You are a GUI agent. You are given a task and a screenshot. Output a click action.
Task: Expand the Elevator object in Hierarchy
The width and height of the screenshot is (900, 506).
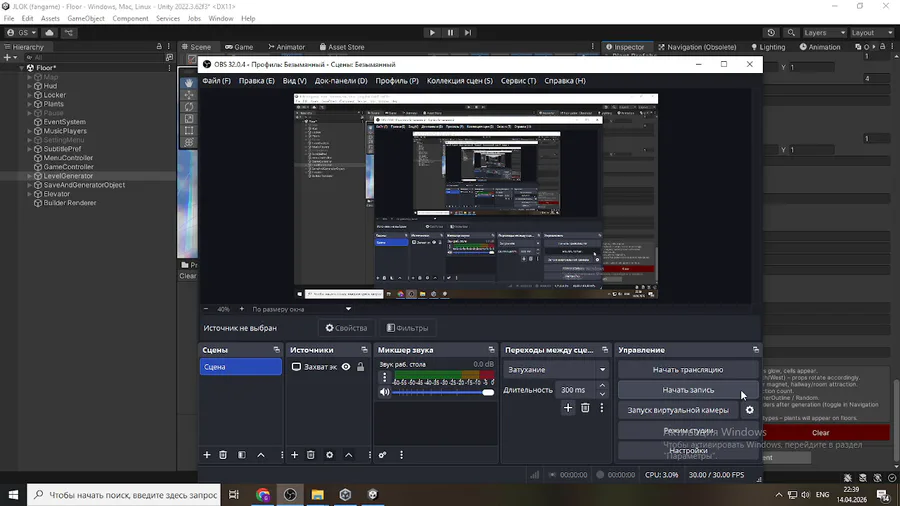29,194
